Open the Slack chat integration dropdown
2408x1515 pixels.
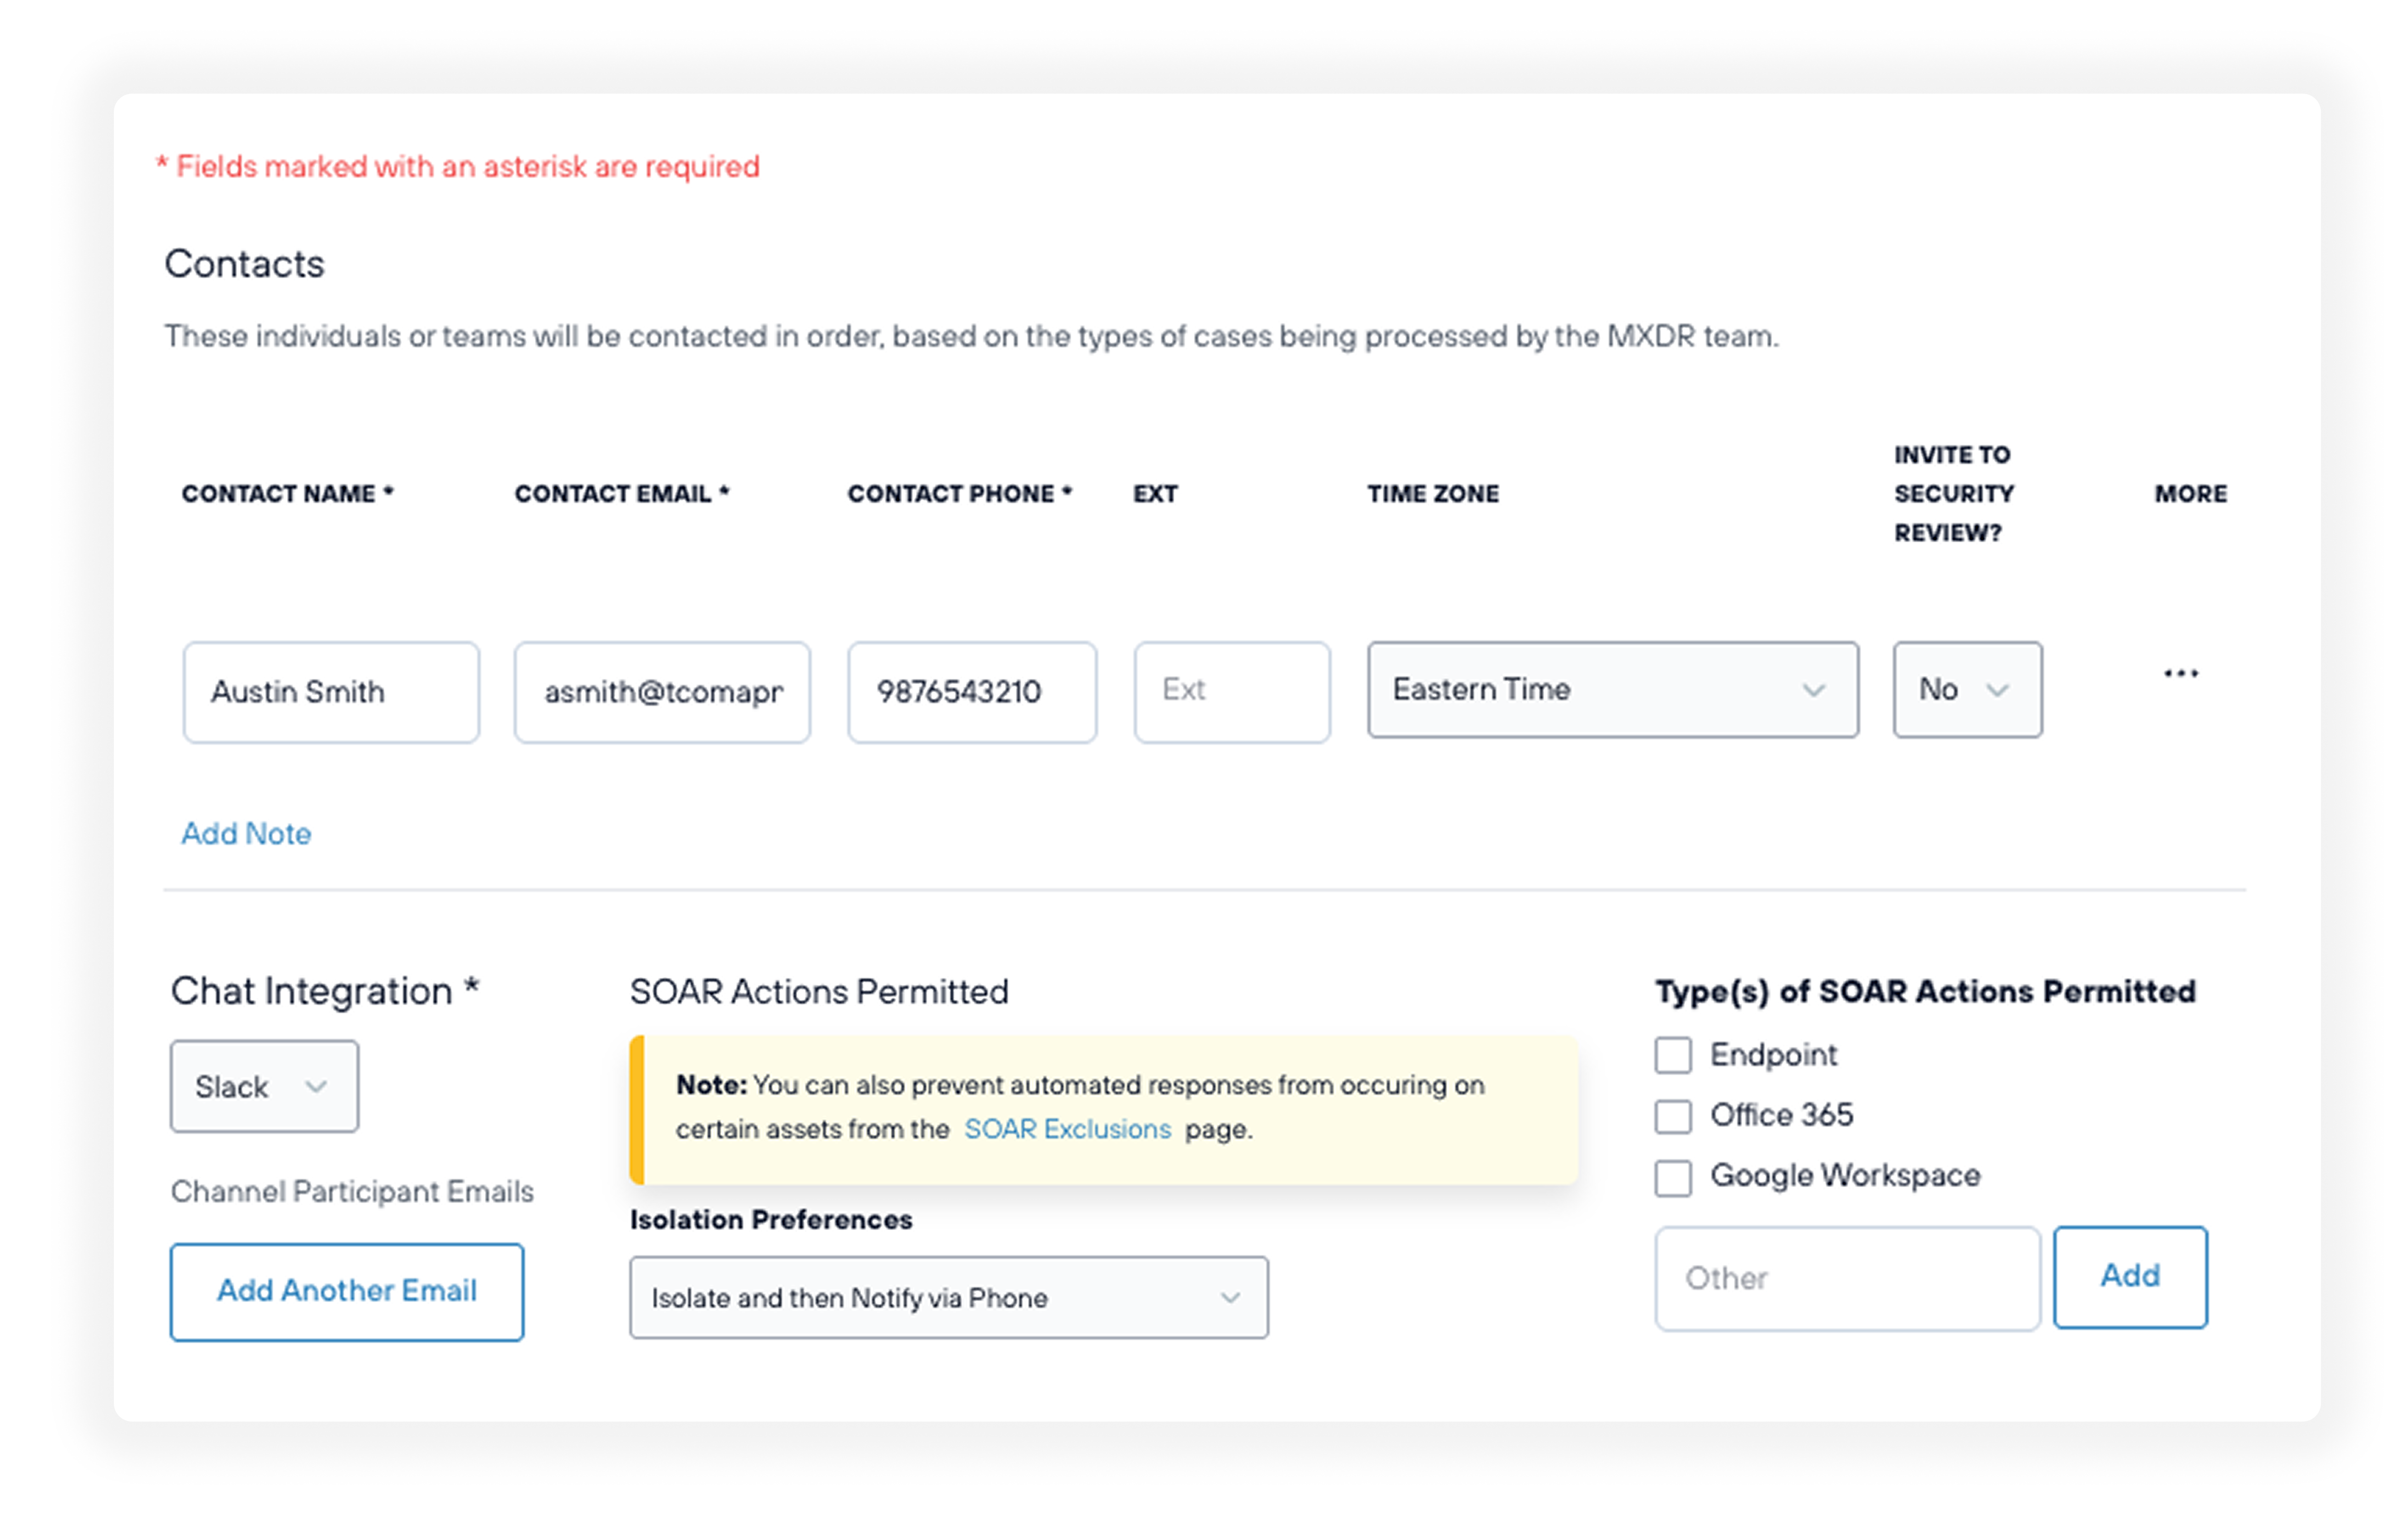coord(264,1086)
